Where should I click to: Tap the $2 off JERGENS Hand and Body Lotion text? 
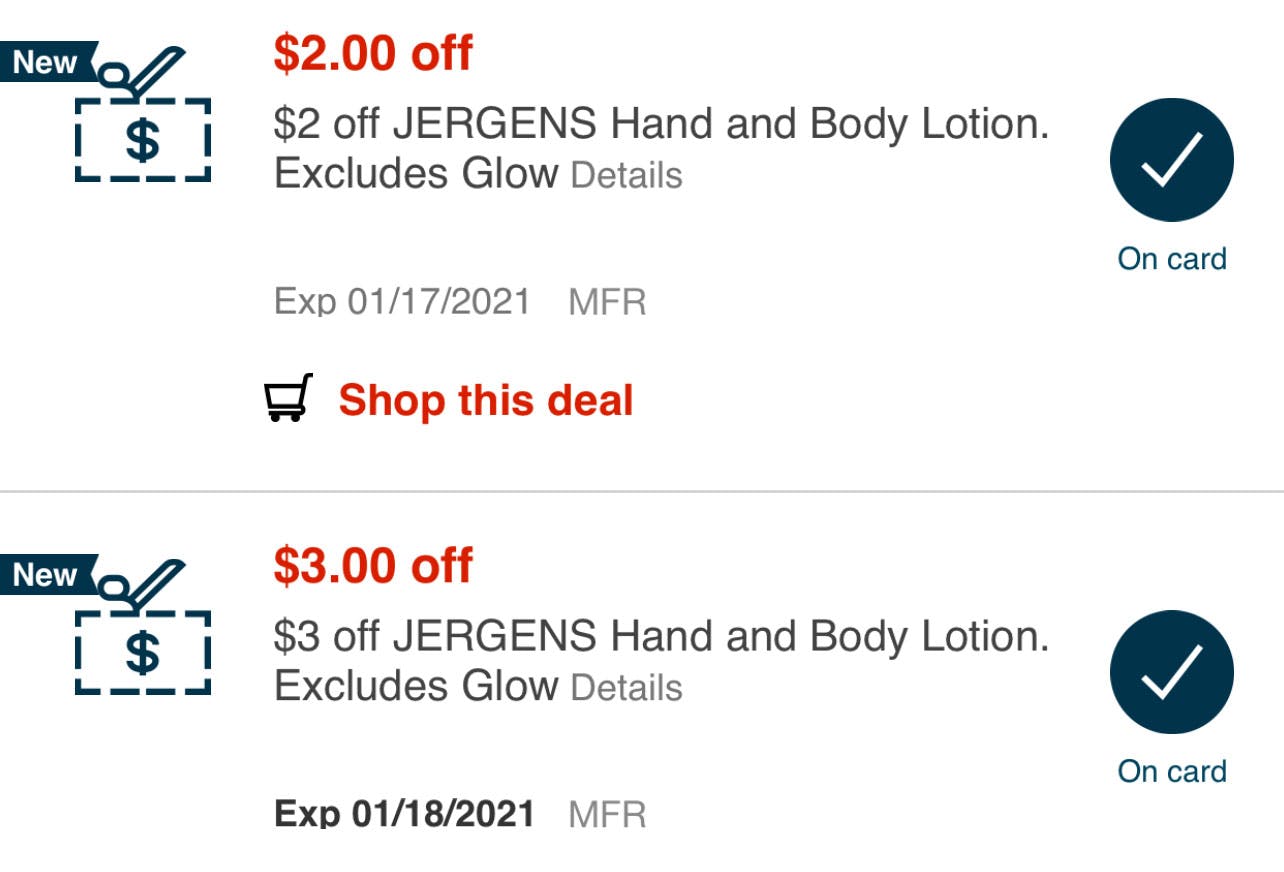coord(661,125)
